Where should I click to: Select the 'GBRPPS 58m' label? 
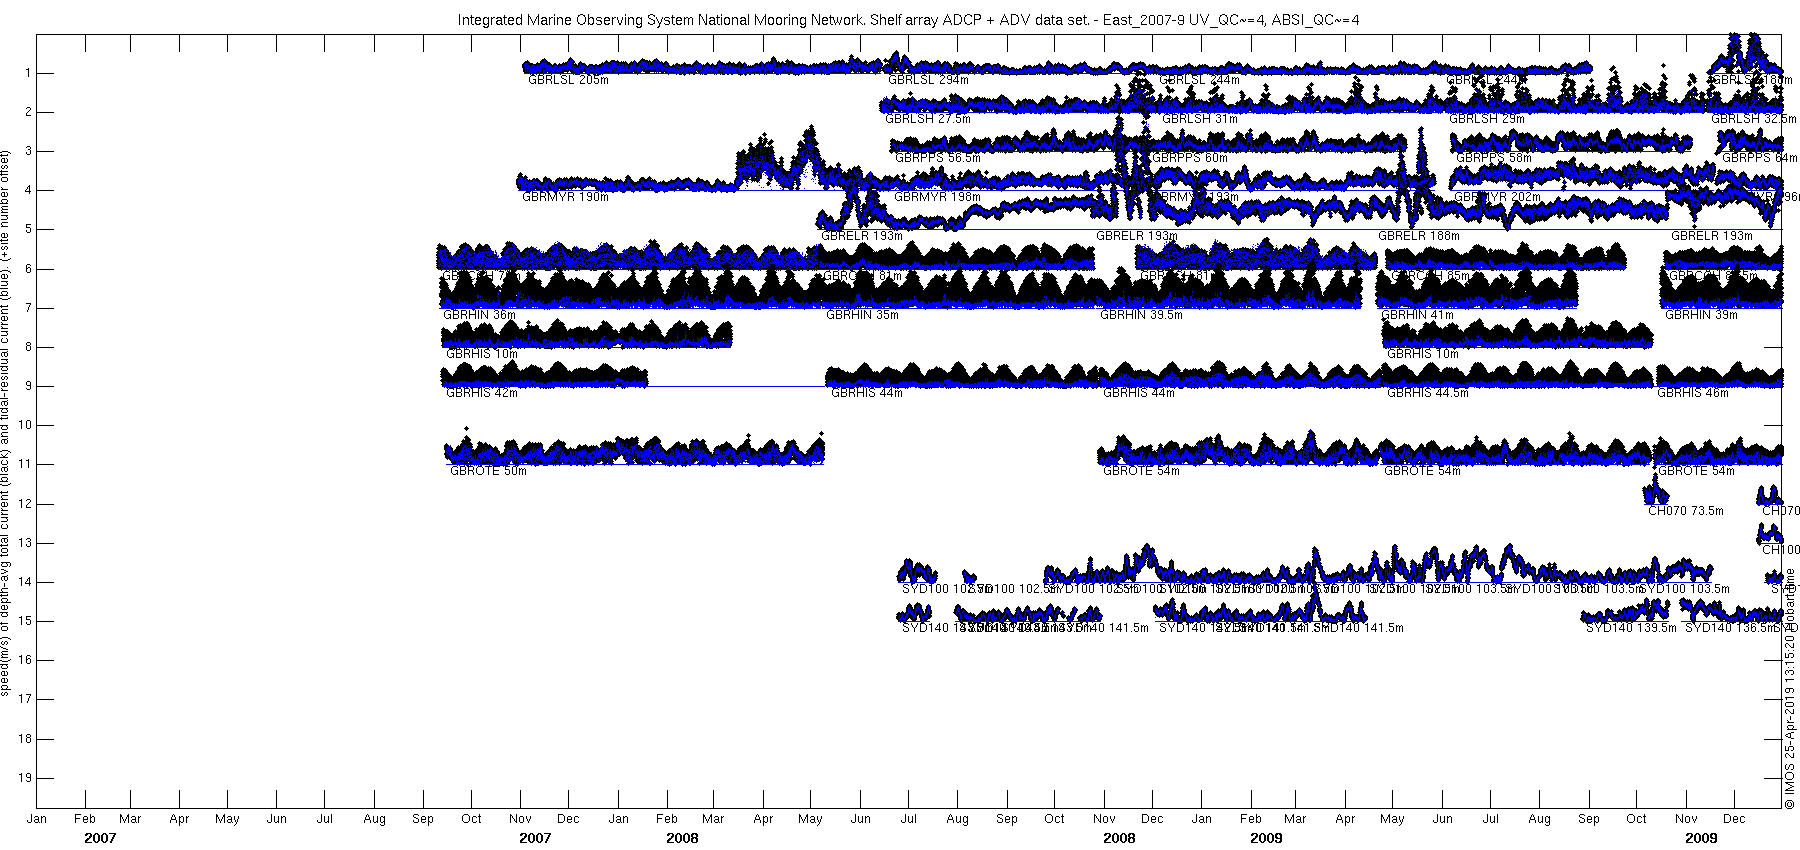[x=1494, y=158]
